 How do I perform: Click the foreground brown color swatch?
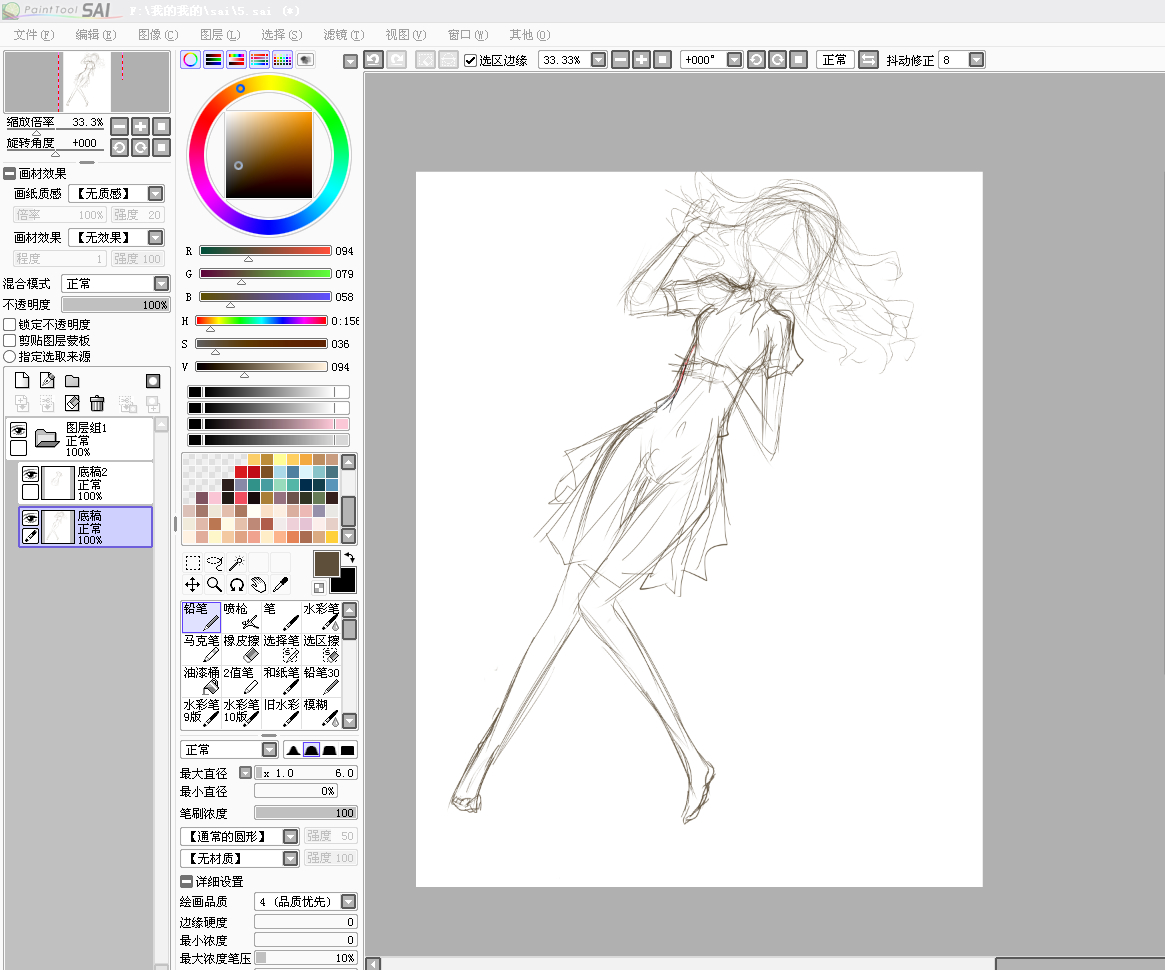click(x=327, y=564)
